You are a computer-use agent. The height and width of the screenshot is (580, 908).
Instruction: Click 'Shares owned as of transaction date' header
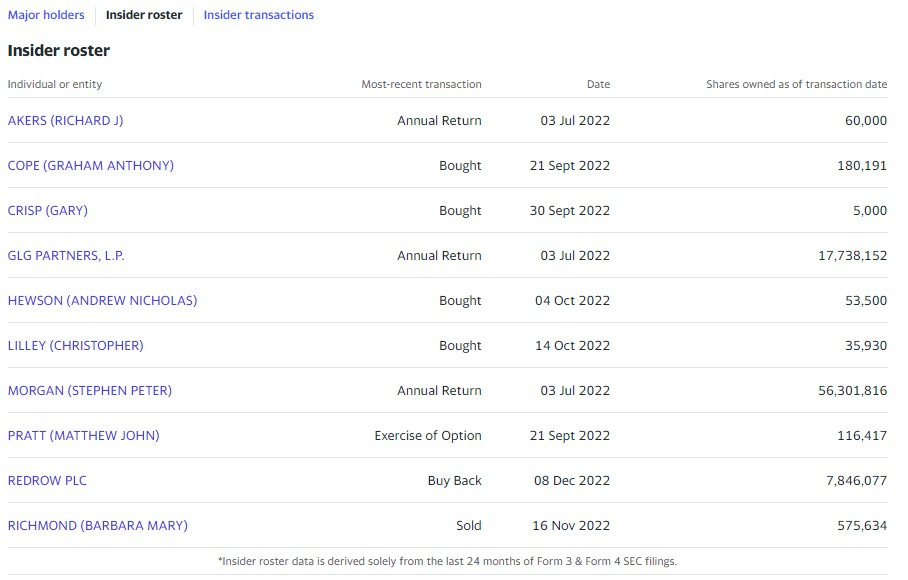click(796, 84)
